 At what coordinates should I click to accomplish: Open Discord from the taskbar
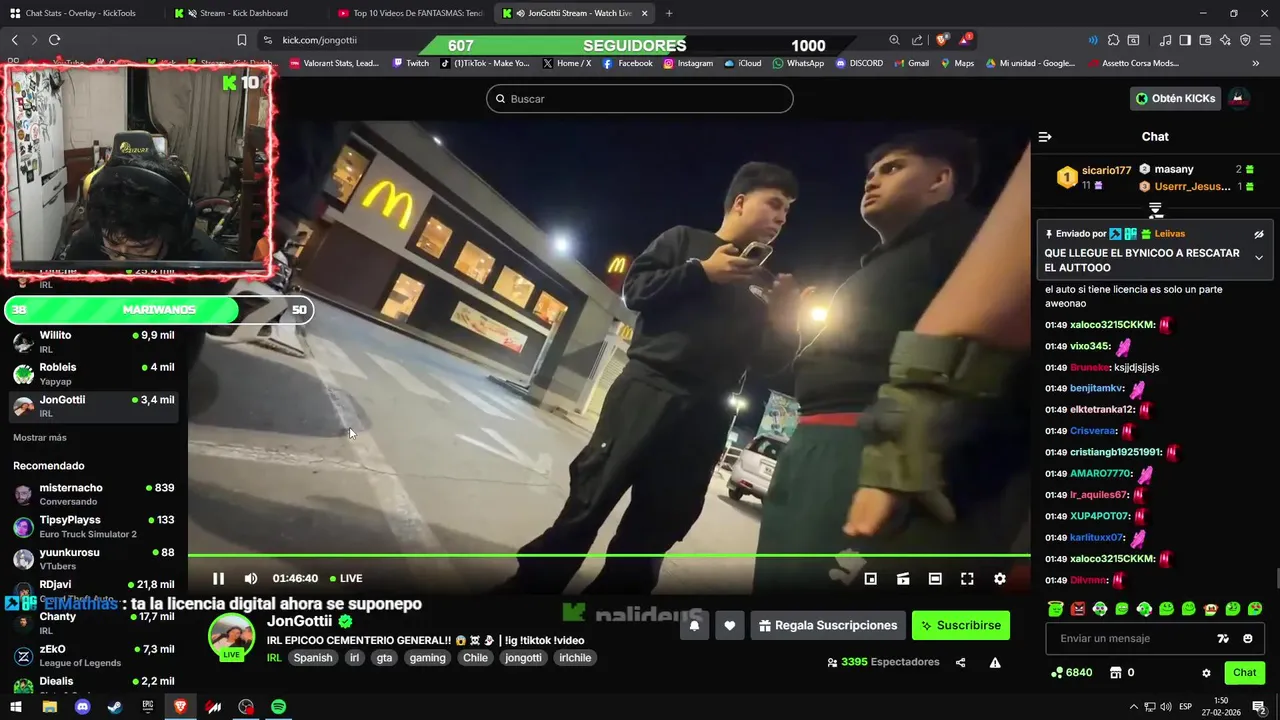click(x=82, y=707)
